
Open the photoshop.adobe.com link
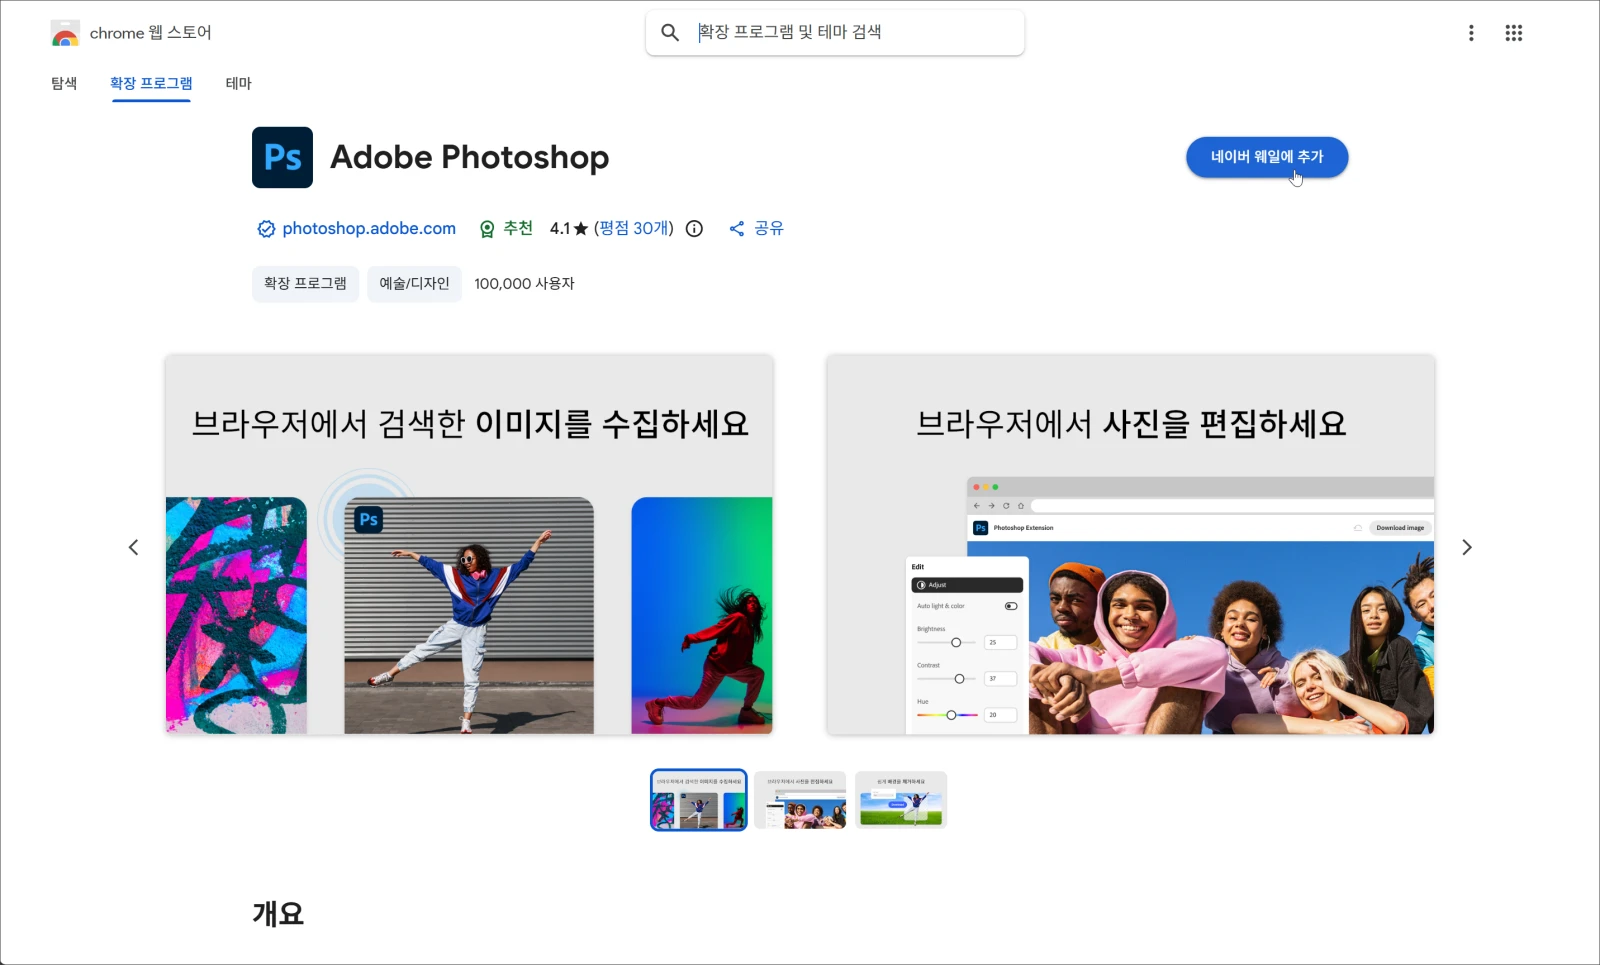367,228
